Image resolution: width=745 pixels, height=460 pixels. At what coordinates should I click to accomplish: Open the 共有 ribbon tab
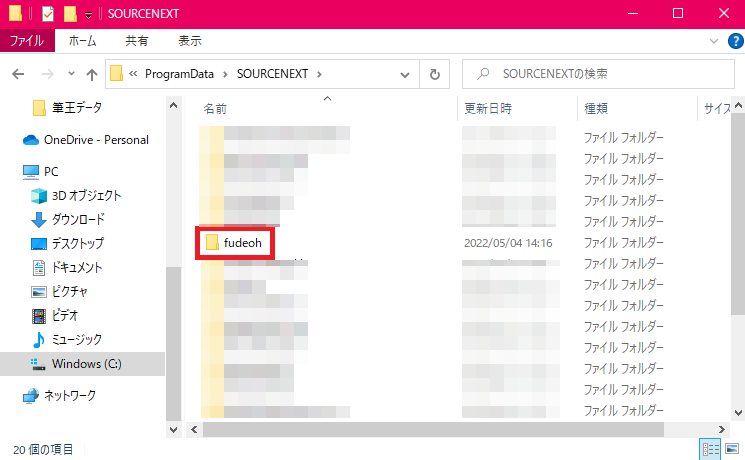[137, 41]
